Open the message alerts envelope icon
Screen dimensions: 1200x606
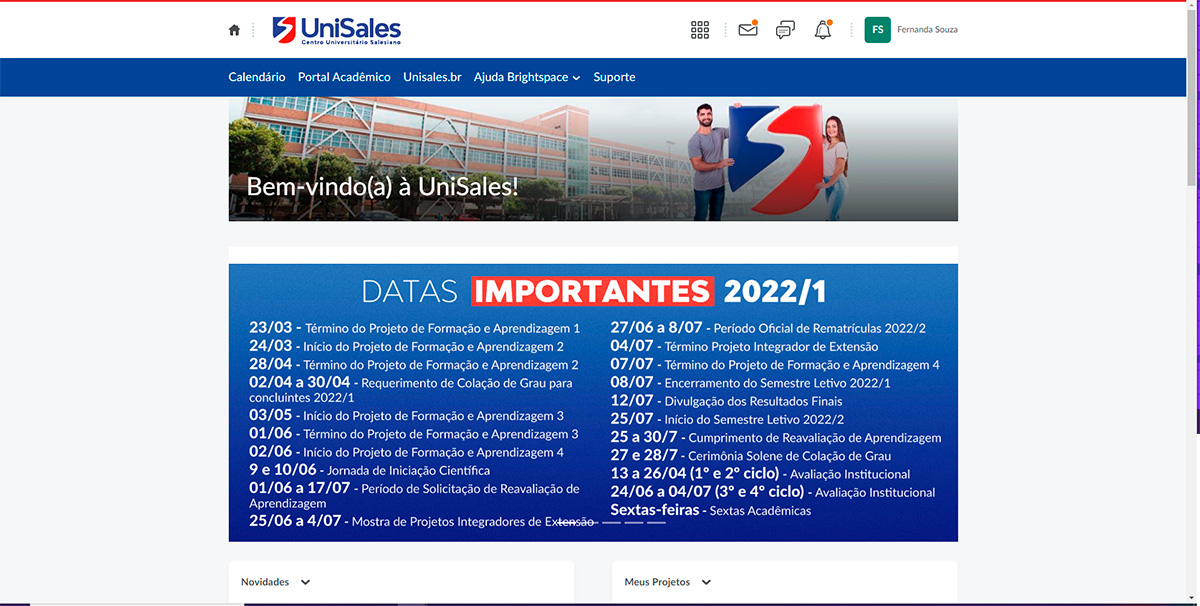(748, 30)
